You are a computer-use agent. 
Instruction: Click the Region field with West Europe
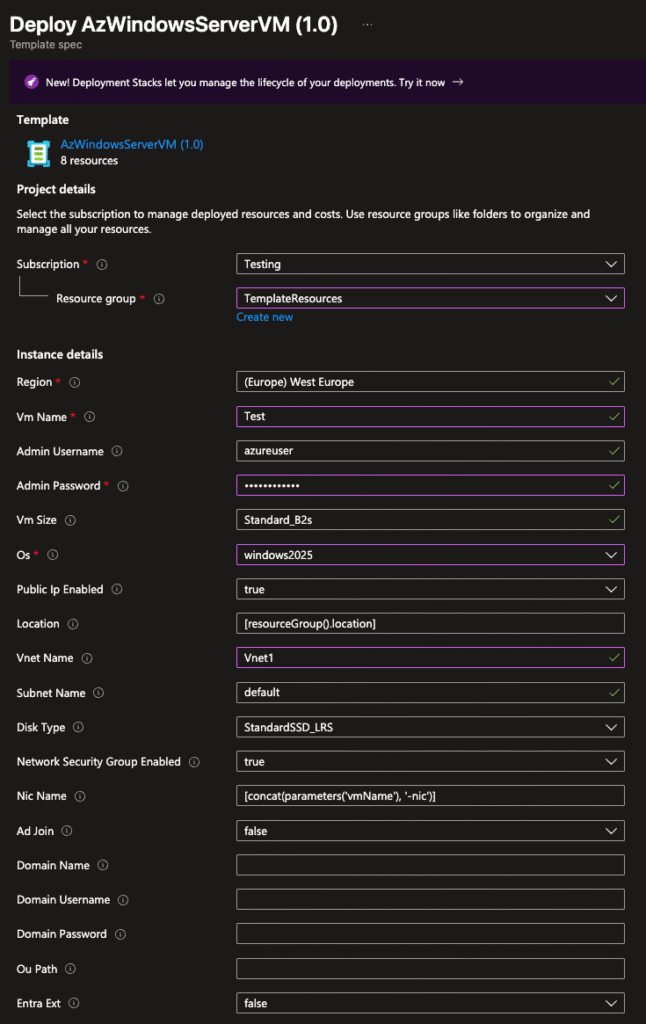(430, 382)
